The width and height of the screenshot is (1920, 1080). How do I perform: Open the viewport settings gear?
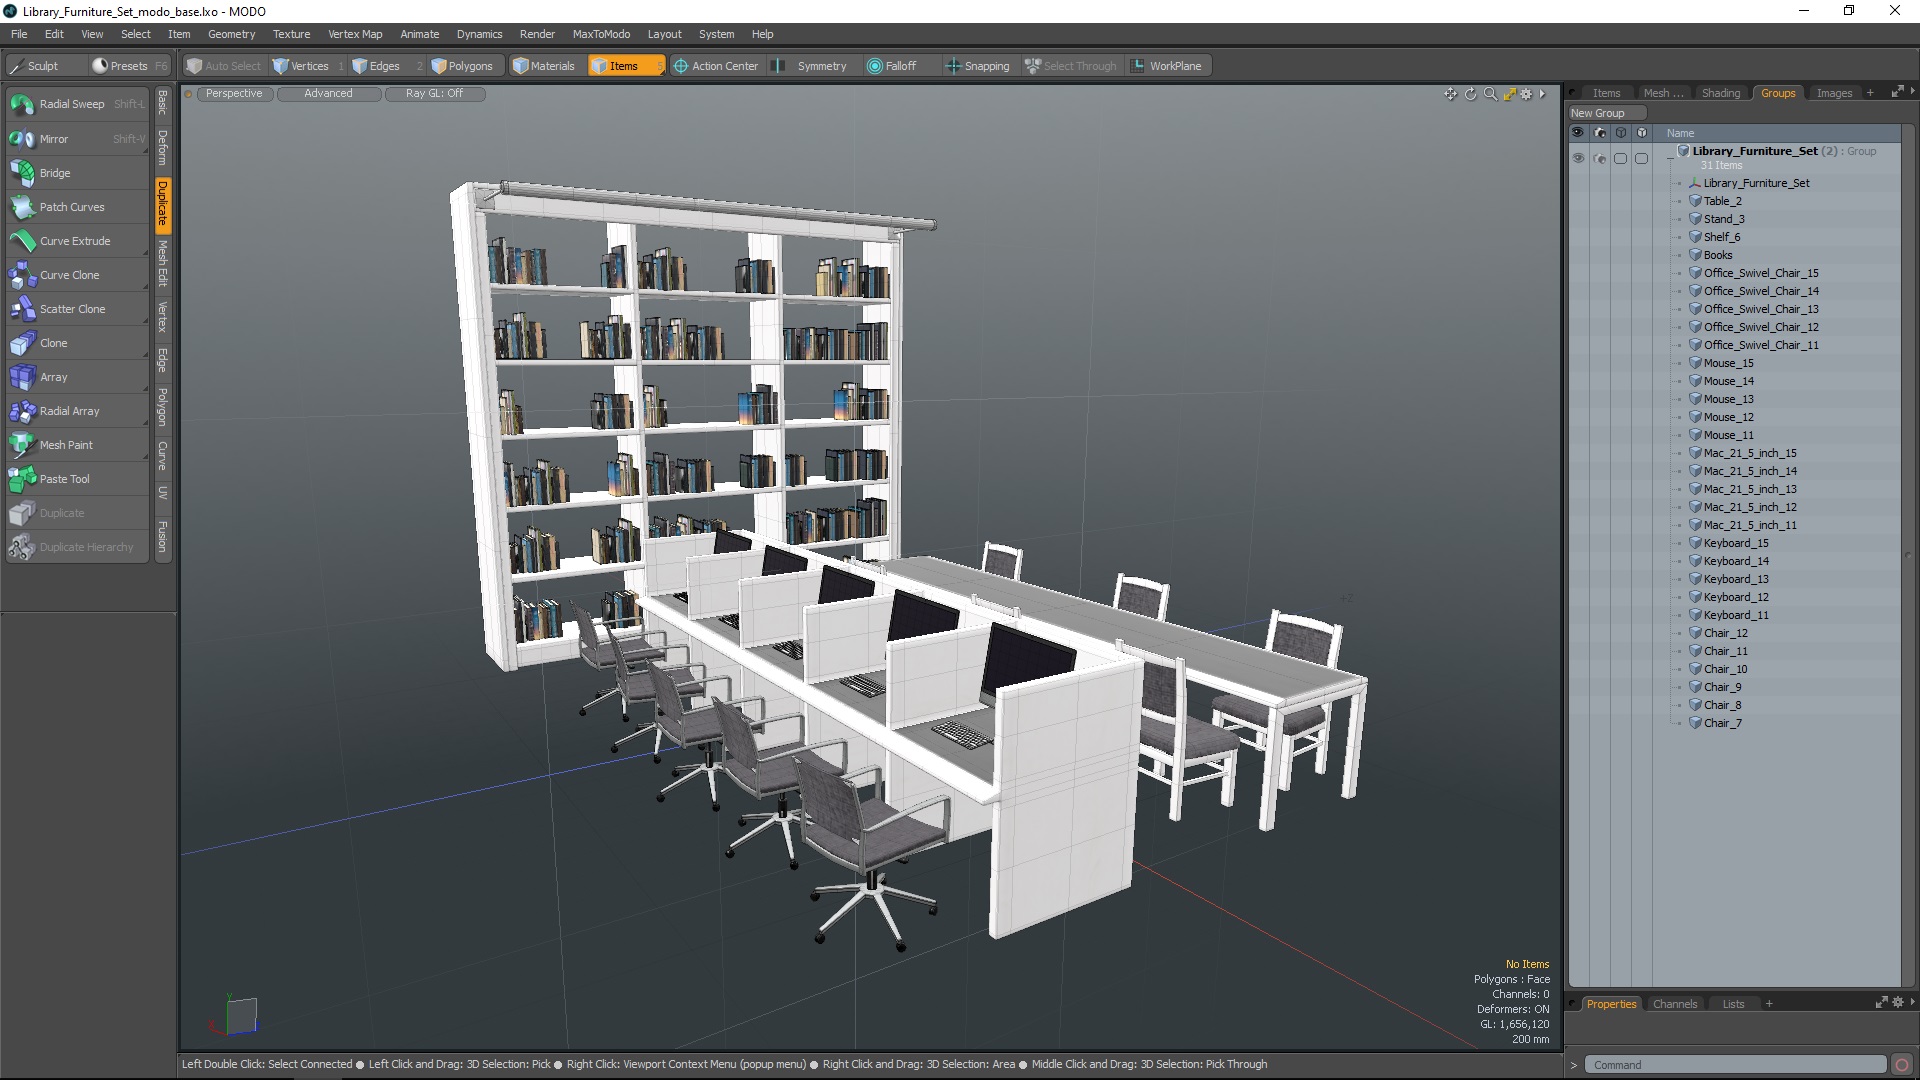[x=1526, y=94]
